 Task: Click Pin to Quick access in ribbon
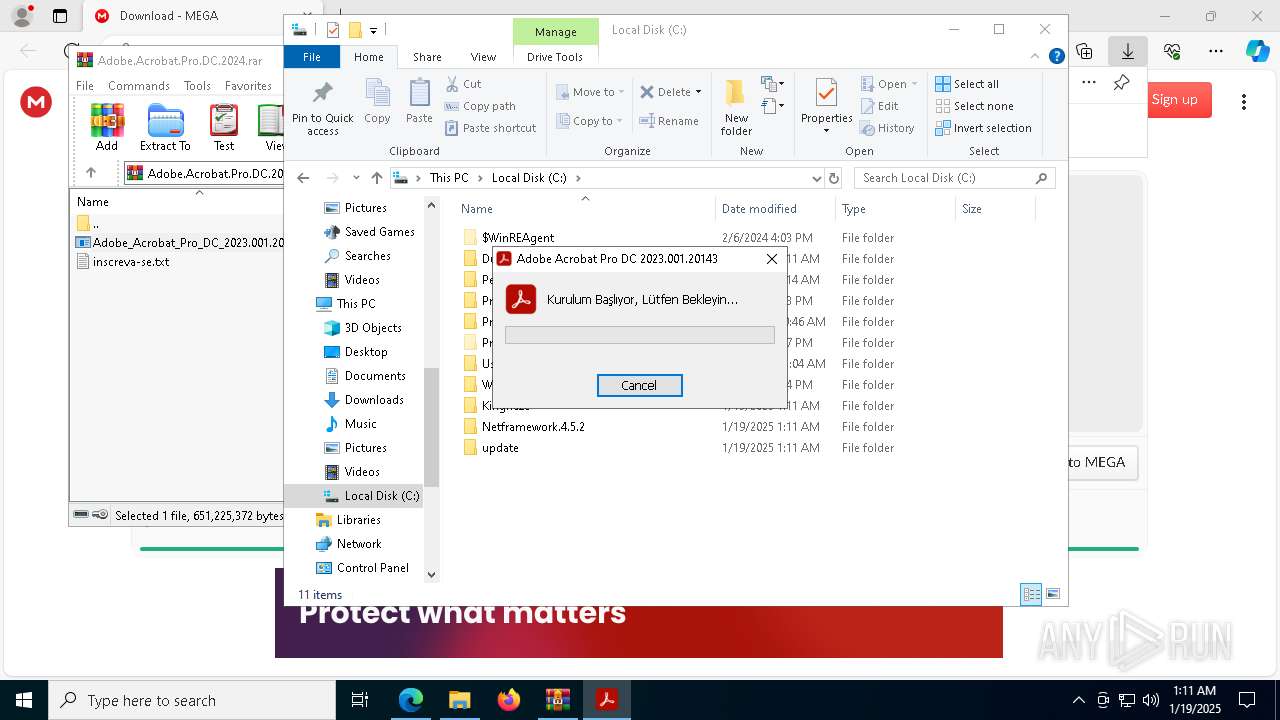point(322,108)
